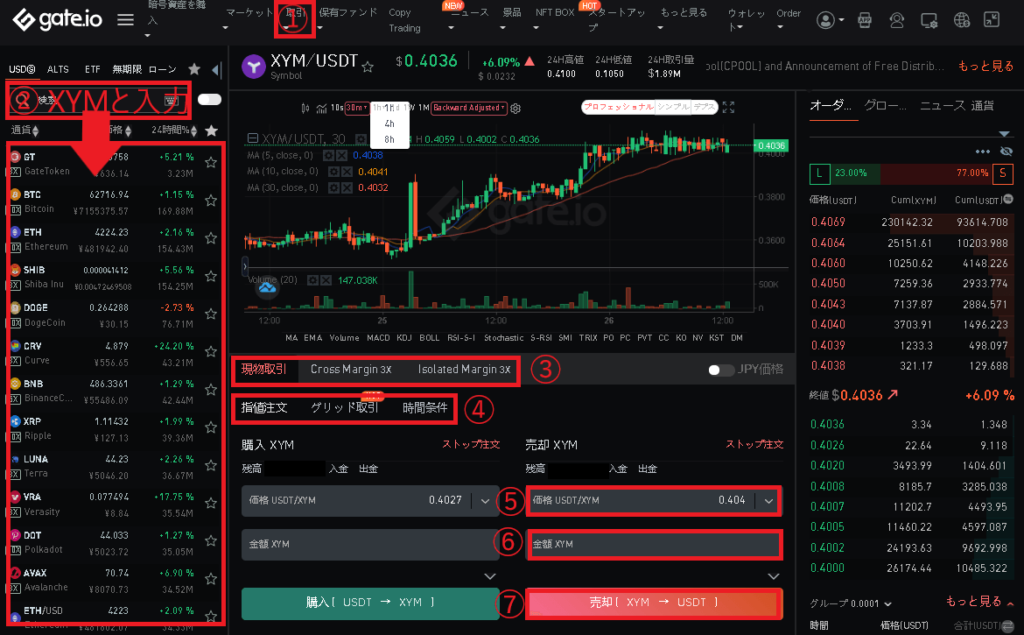Expand buy panel chevron below amount field
The height and width of the screenshot is (635, 1024).
pyautogui.click(x=490, y=576)
